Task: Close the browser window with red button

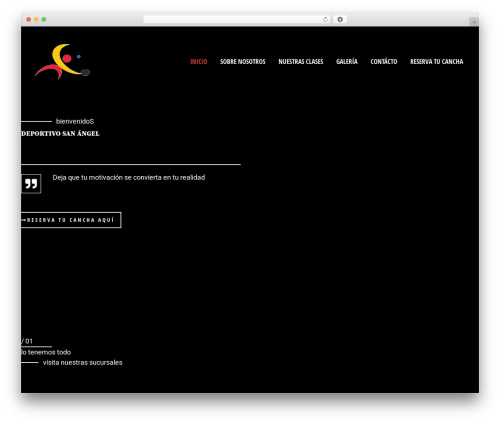Action: 29,19
